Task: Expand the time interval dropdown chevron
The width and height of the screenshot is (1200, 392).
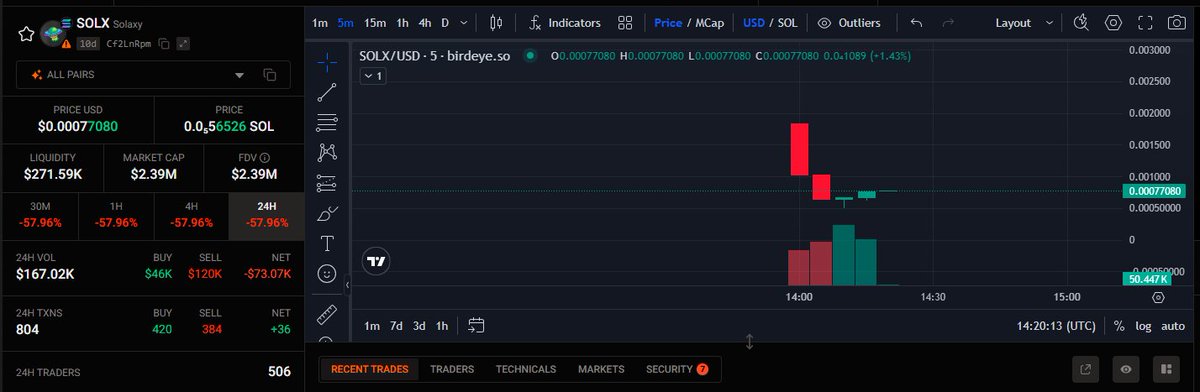Action: [465, 22]
